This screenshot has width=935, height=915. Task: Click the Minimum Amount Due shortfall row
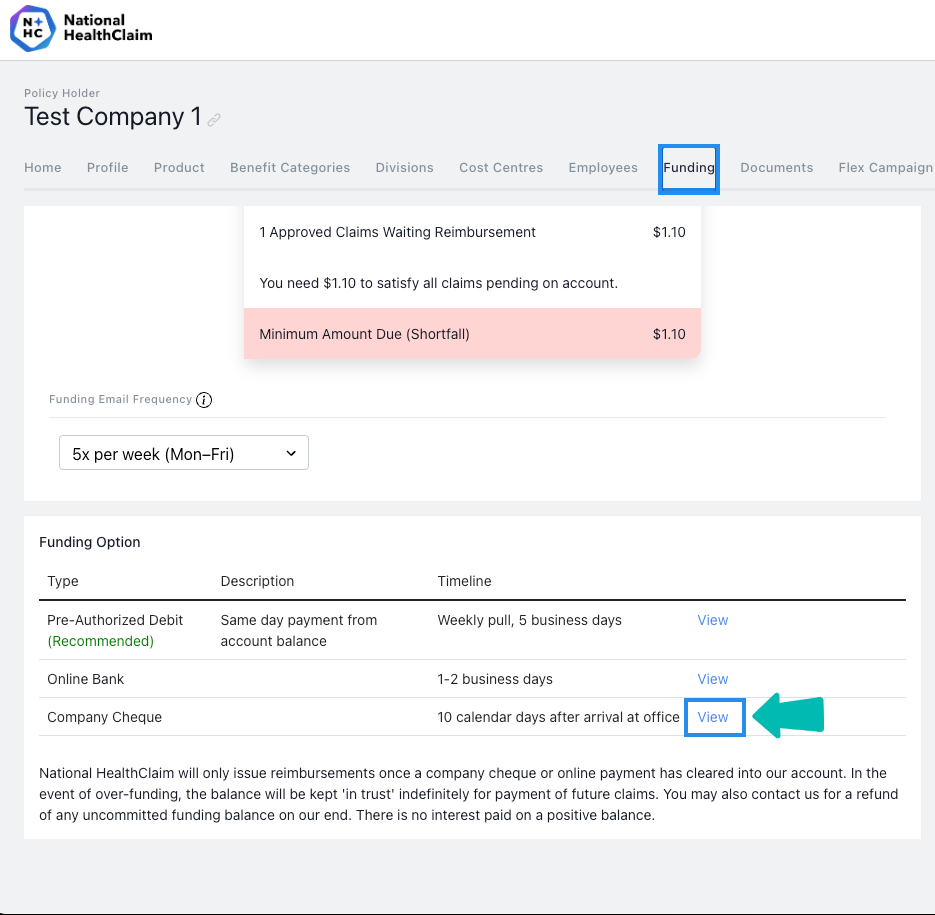pyautogui.click(x=472, y=334)
